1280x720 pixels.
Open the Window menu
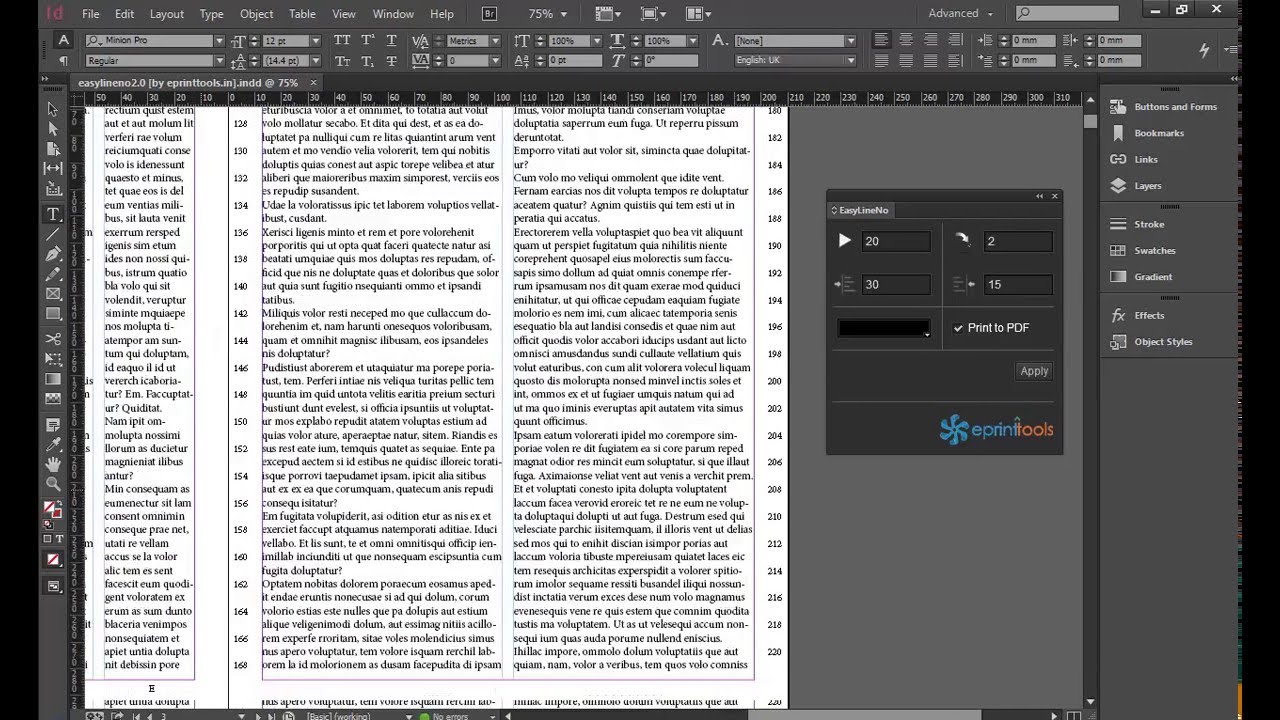[393, 14]
